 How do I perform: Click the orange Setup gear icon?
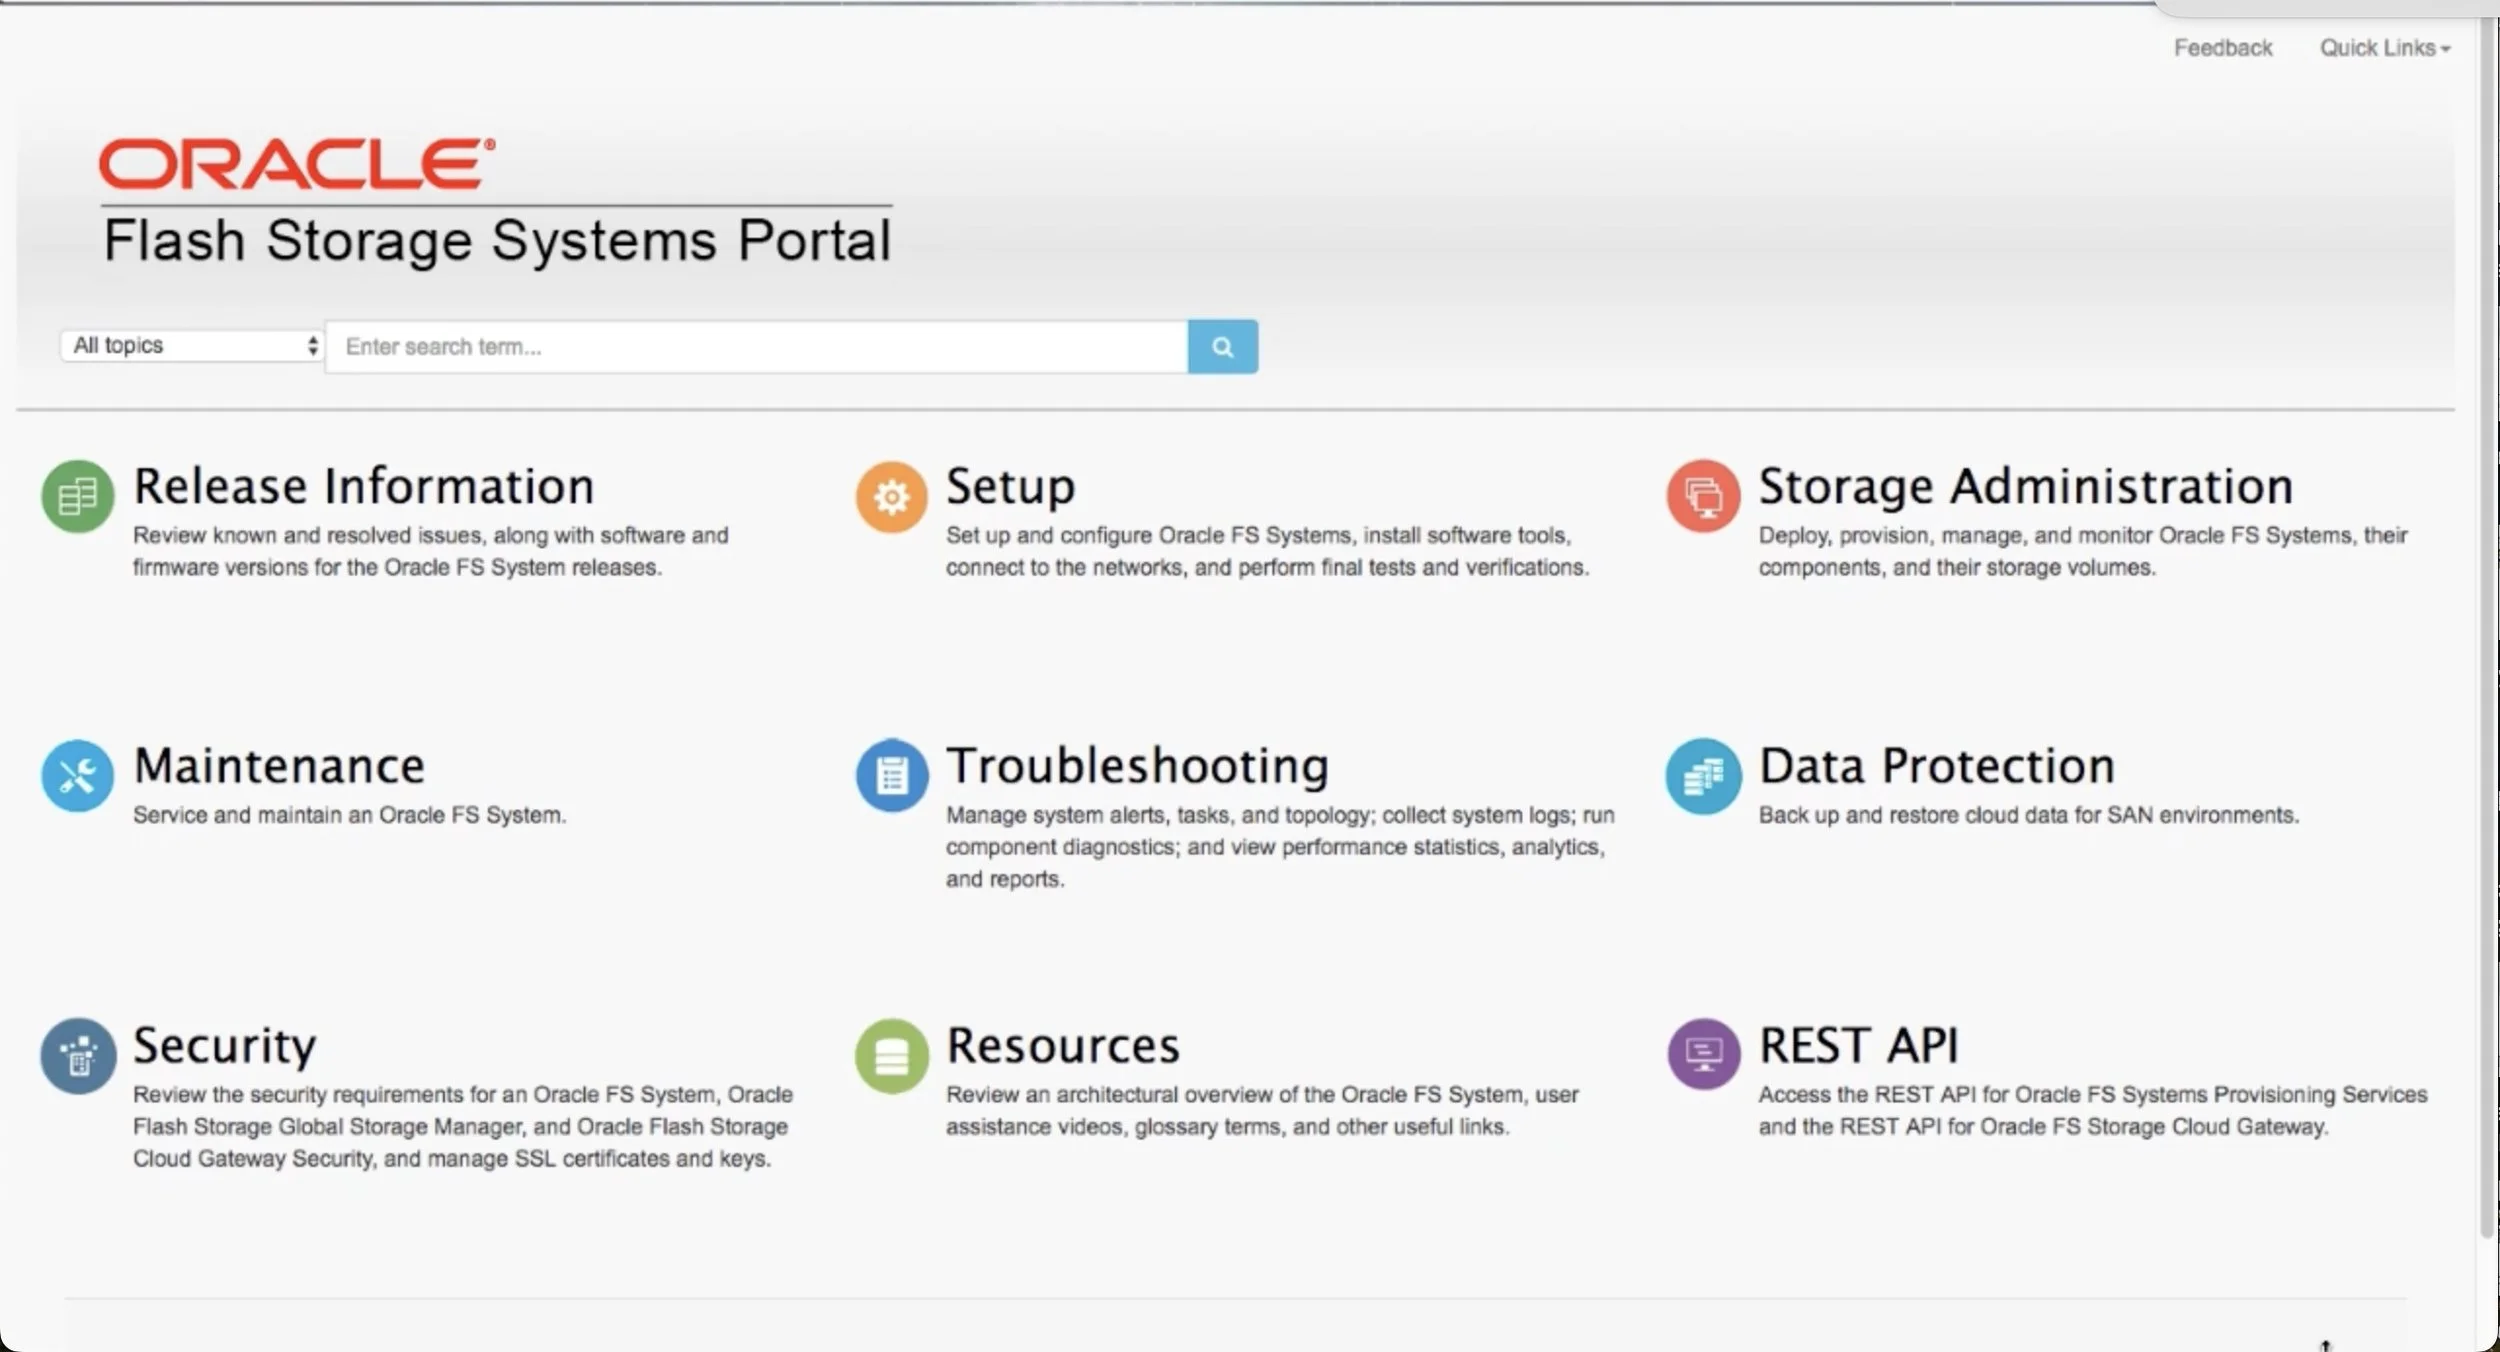coord(891,496)
